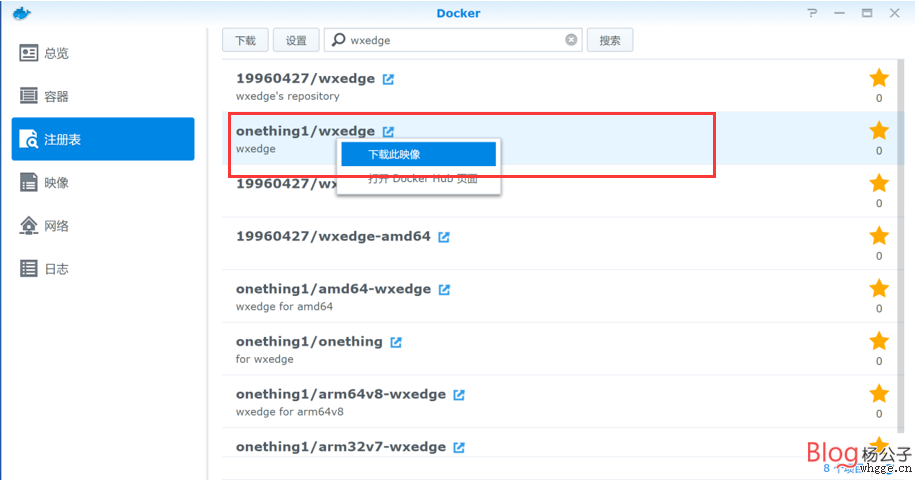The height and width of the screenshot is (480, 920).
Task: Choose 打开 Docker Hub 页面 menu entry
Action: pyautogui.click(x=418, y=179)
